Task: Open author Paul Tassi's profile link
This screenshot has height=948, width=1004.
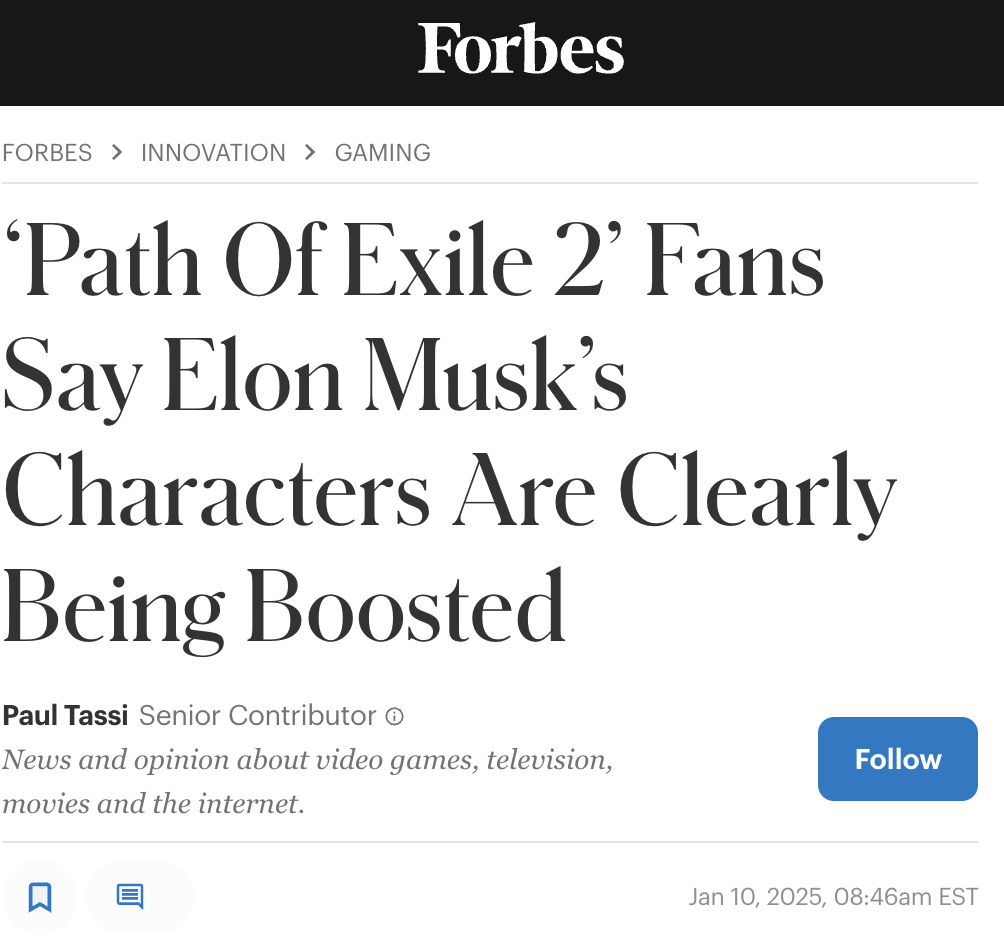Action: pos(66,716)
